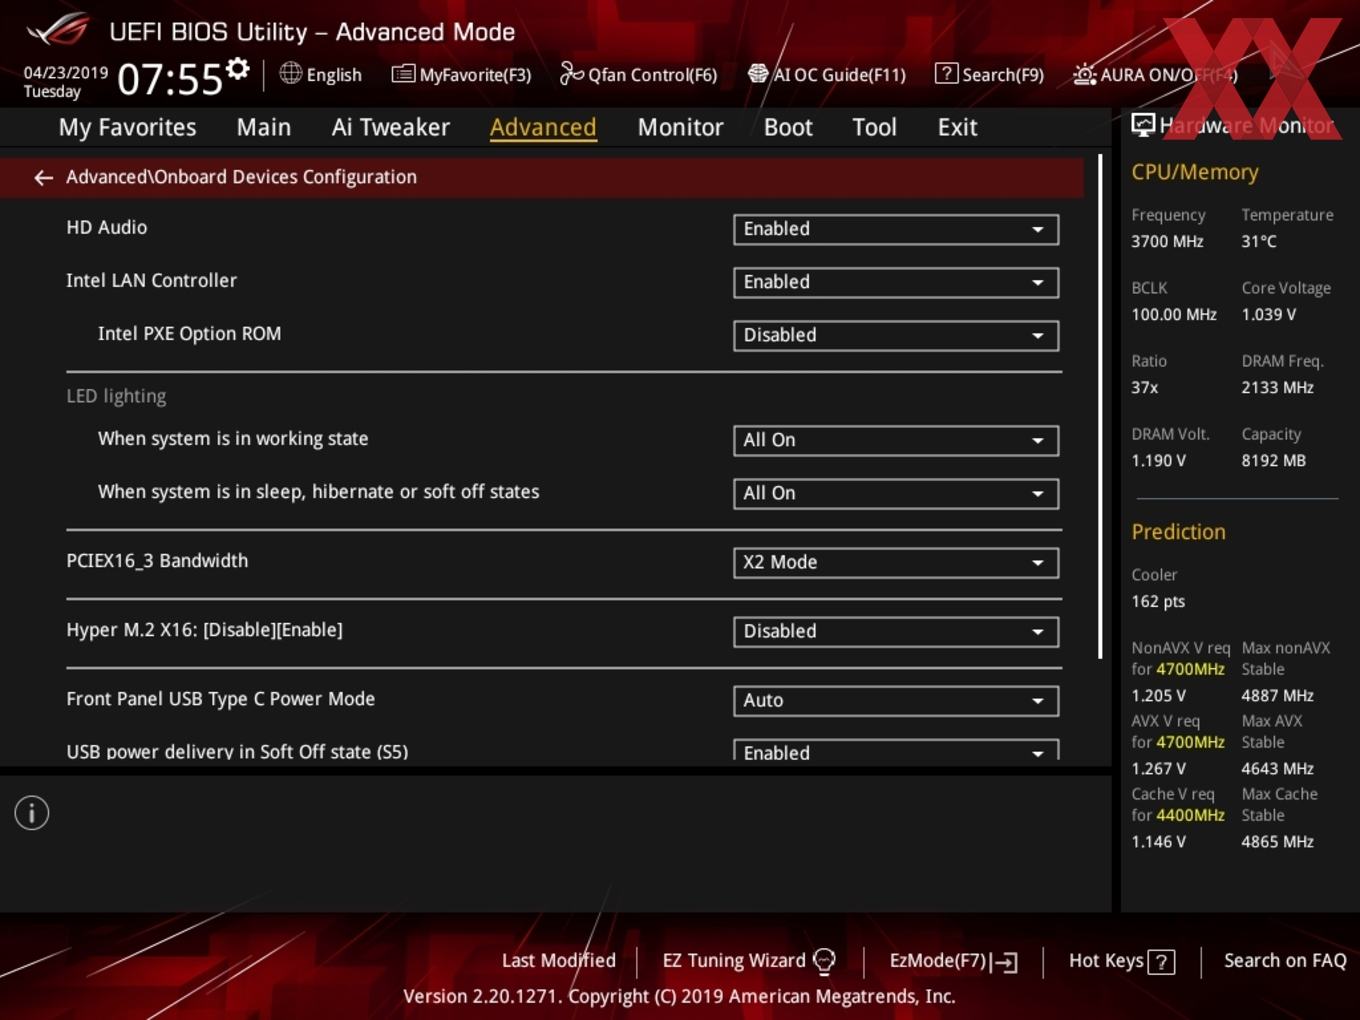The width and height of the screenshot is (1360, 1020).
Task: Click the EZ Tuning Wizard bulb icon
Action: point(824,961)
